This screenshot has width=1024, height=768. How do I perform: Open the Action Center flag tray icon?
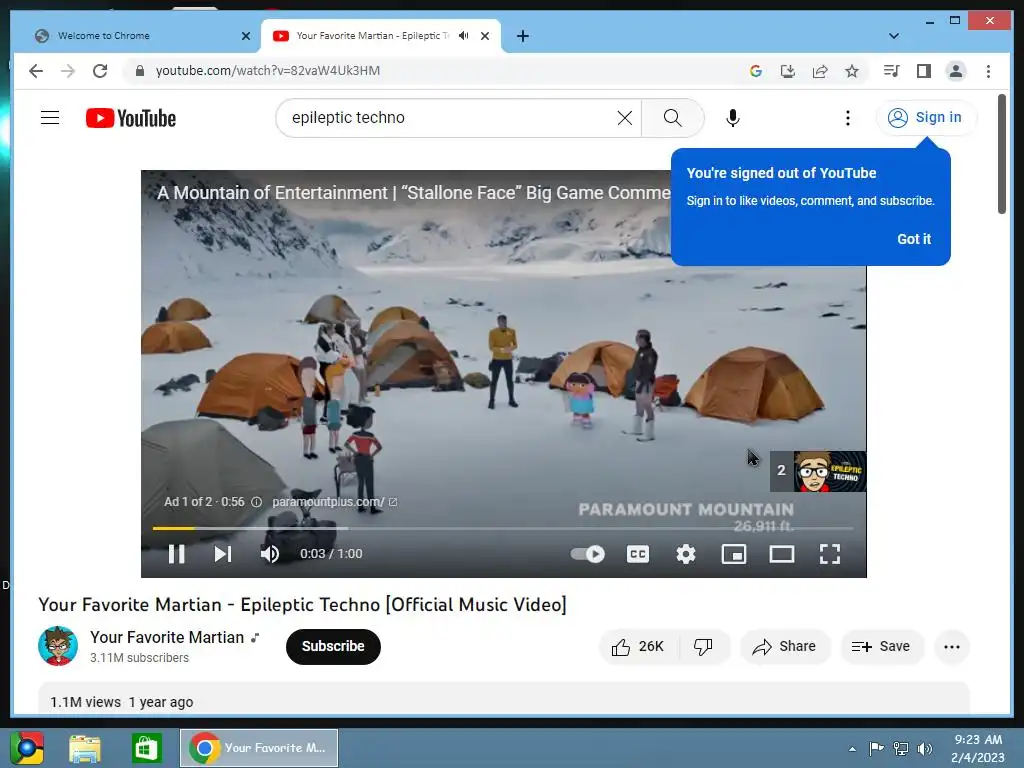pos(876,748)
